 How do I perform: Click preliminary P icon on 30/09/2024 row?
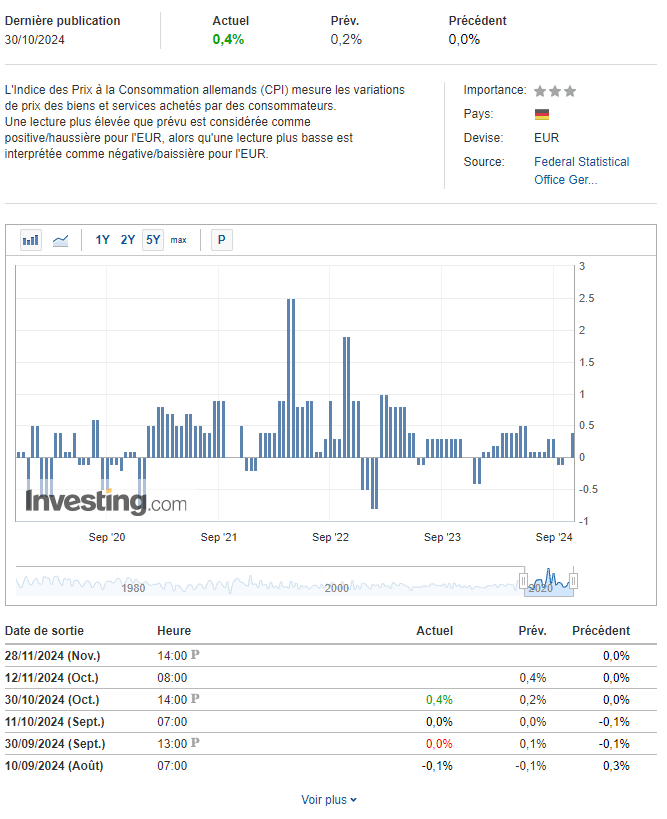point(195,743)
